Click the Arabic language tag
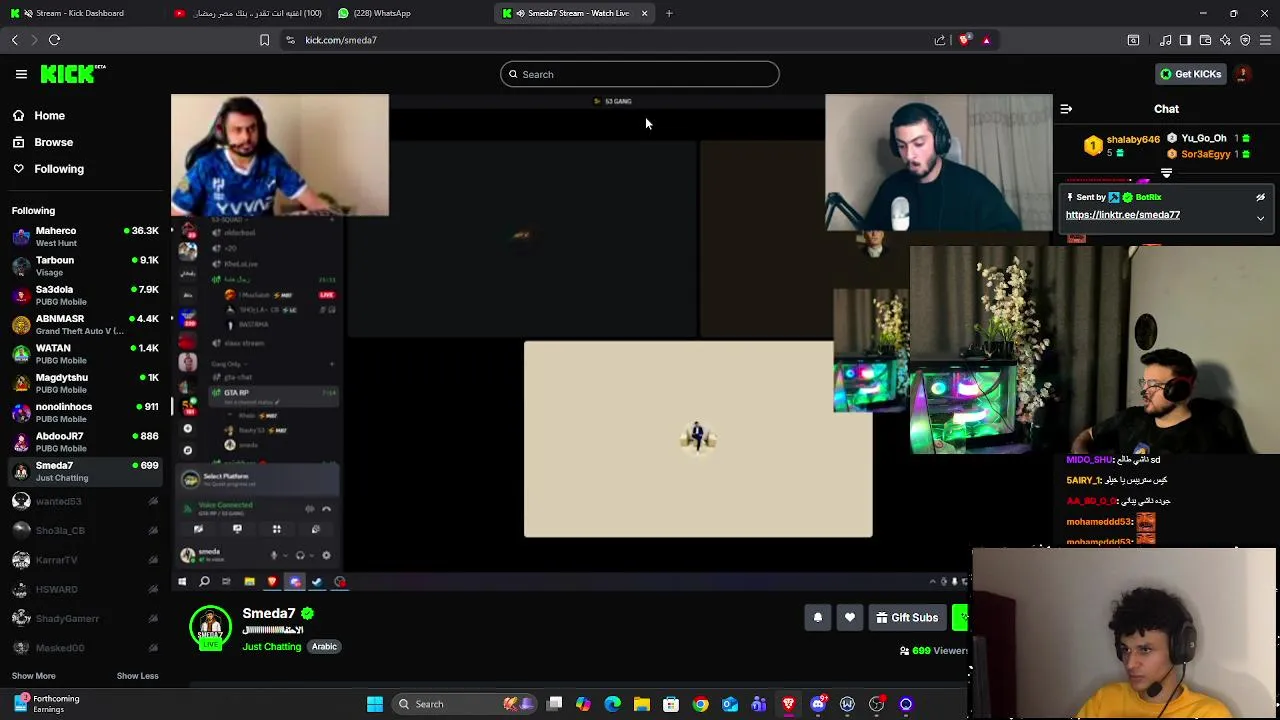Screen dimensions: 1280x720 coord(324,647)
